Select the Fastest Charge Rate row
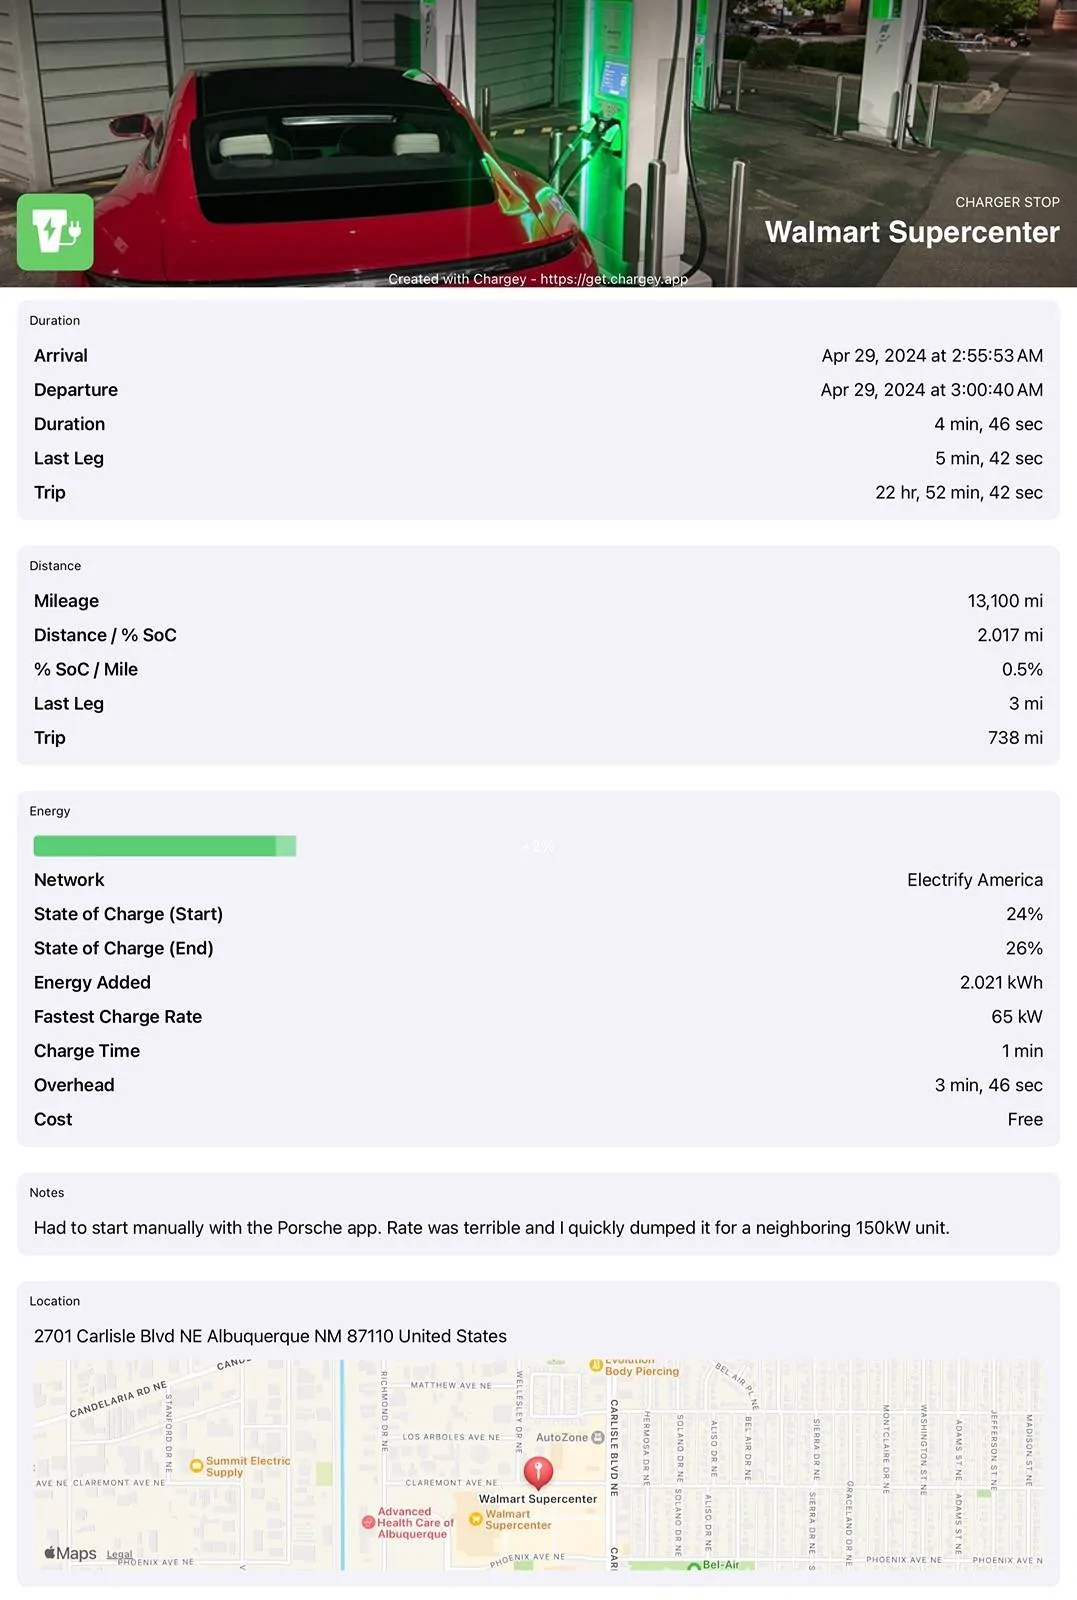Viewport: 1077px width, 1600px height. [x=538, y=1017]
